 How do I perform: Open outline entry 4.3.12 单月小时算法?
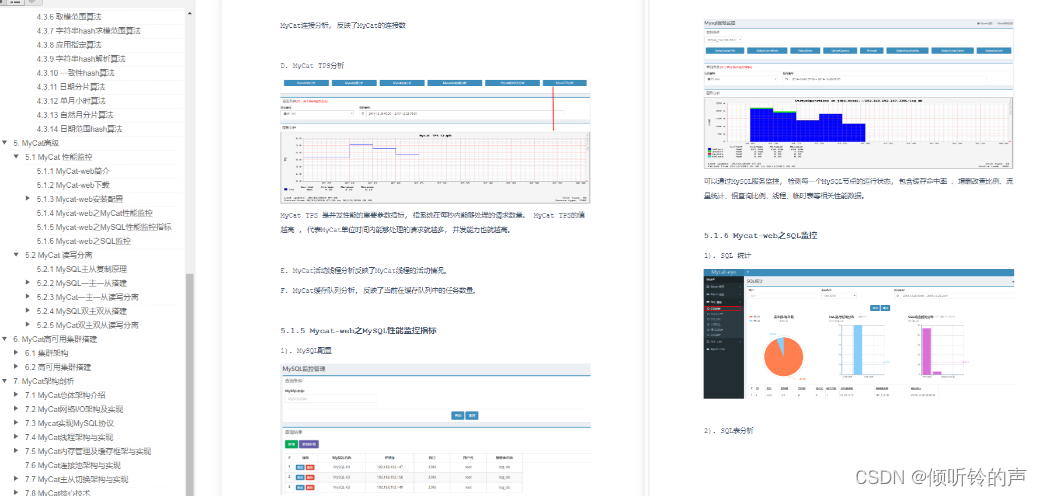71,100
